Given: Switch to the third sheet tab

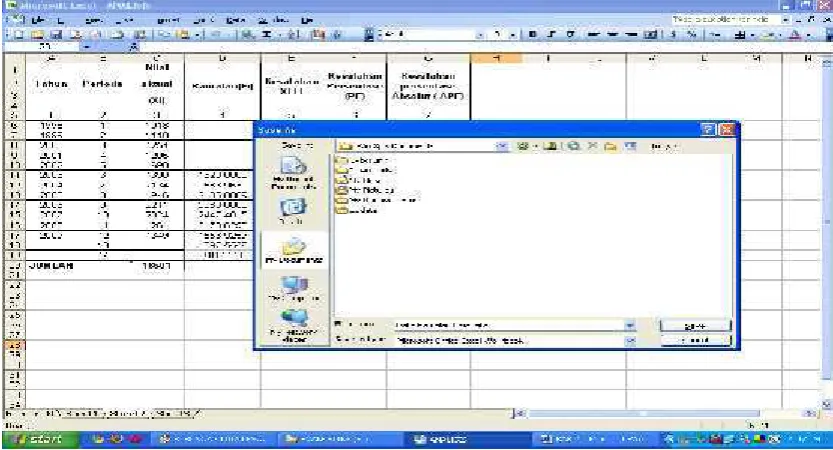Looking at the screenshot, I should pyautogui.click(x=174, y=413).
